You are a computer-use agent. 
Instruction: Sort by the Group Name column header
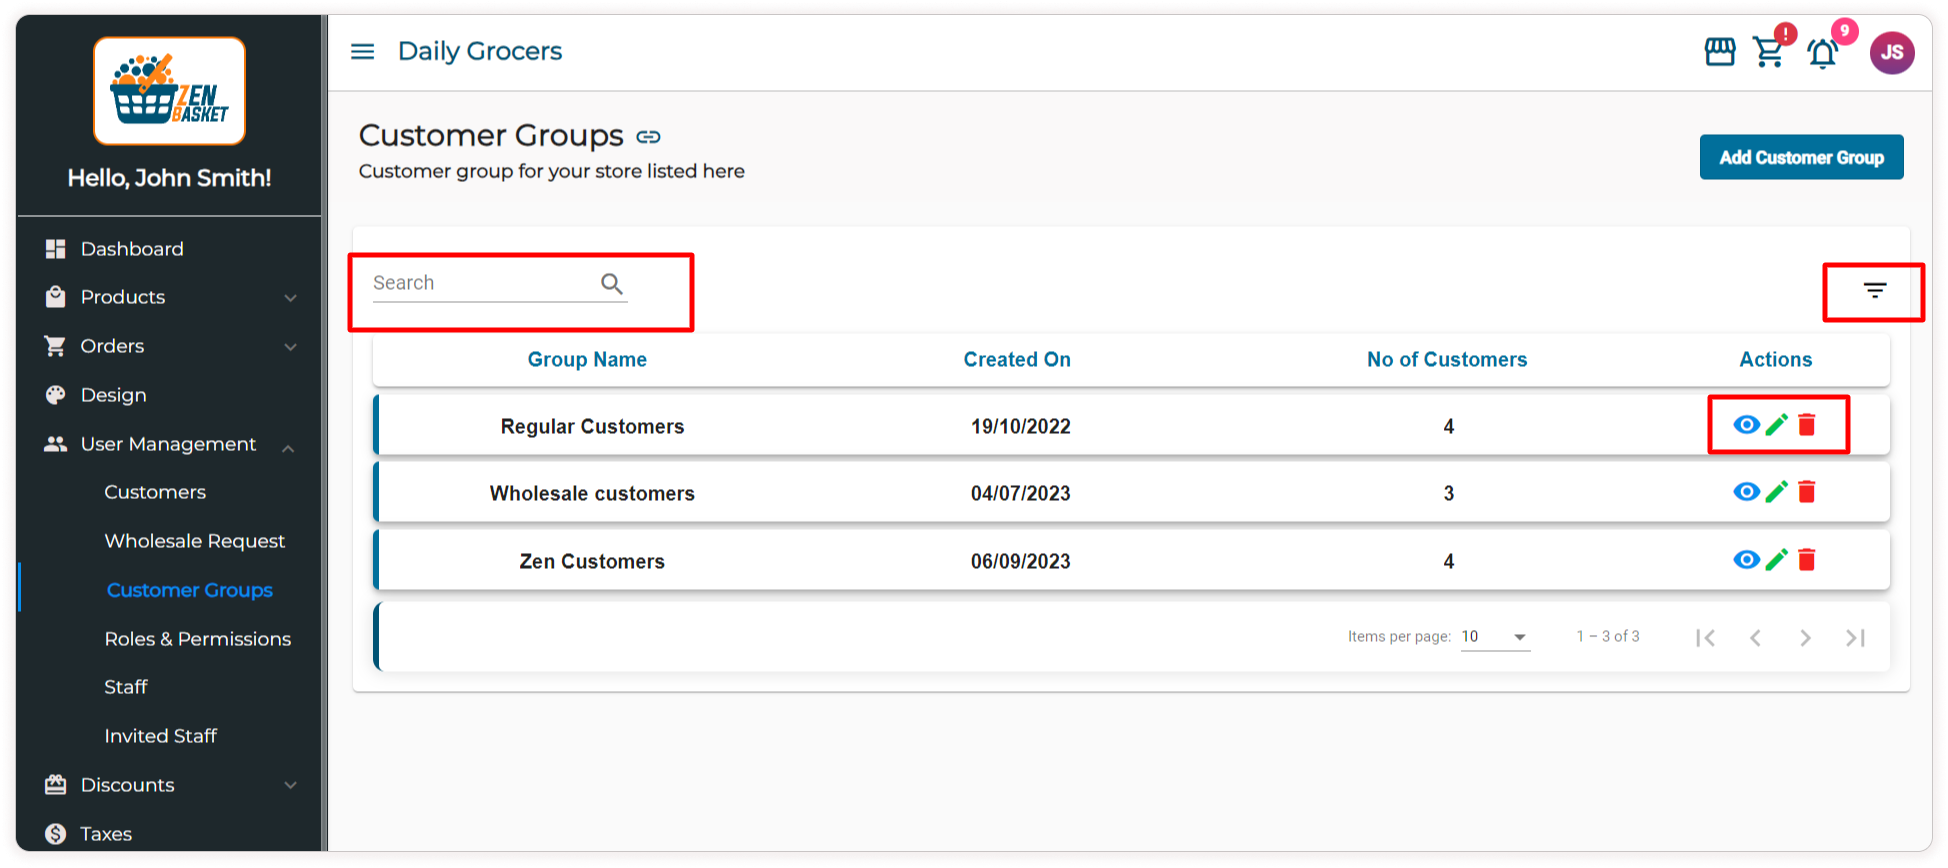coord(587,360)
